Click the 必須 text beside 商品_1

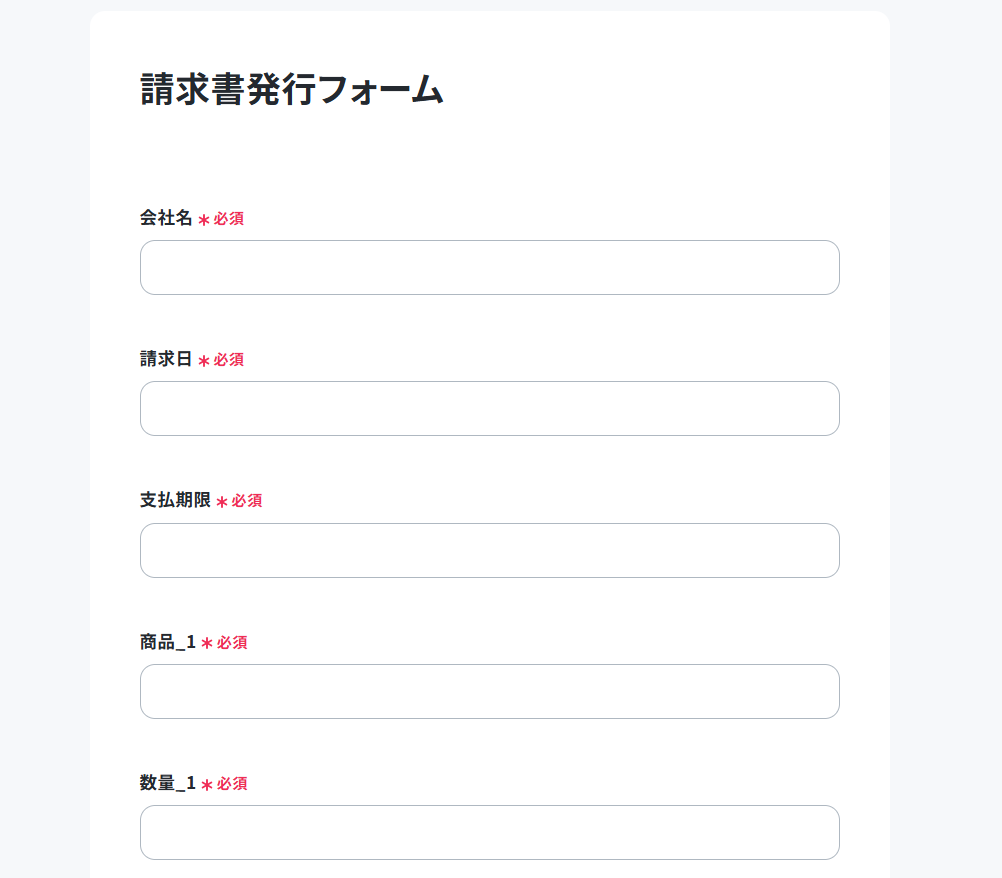click(232, 643)
